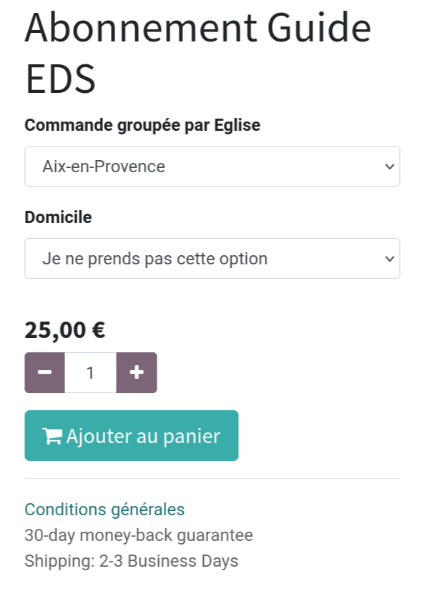This screenshot has width=427, height=616.
Task: Click the 'Commande groupée par Eglise' label
Action: [142, 126]
